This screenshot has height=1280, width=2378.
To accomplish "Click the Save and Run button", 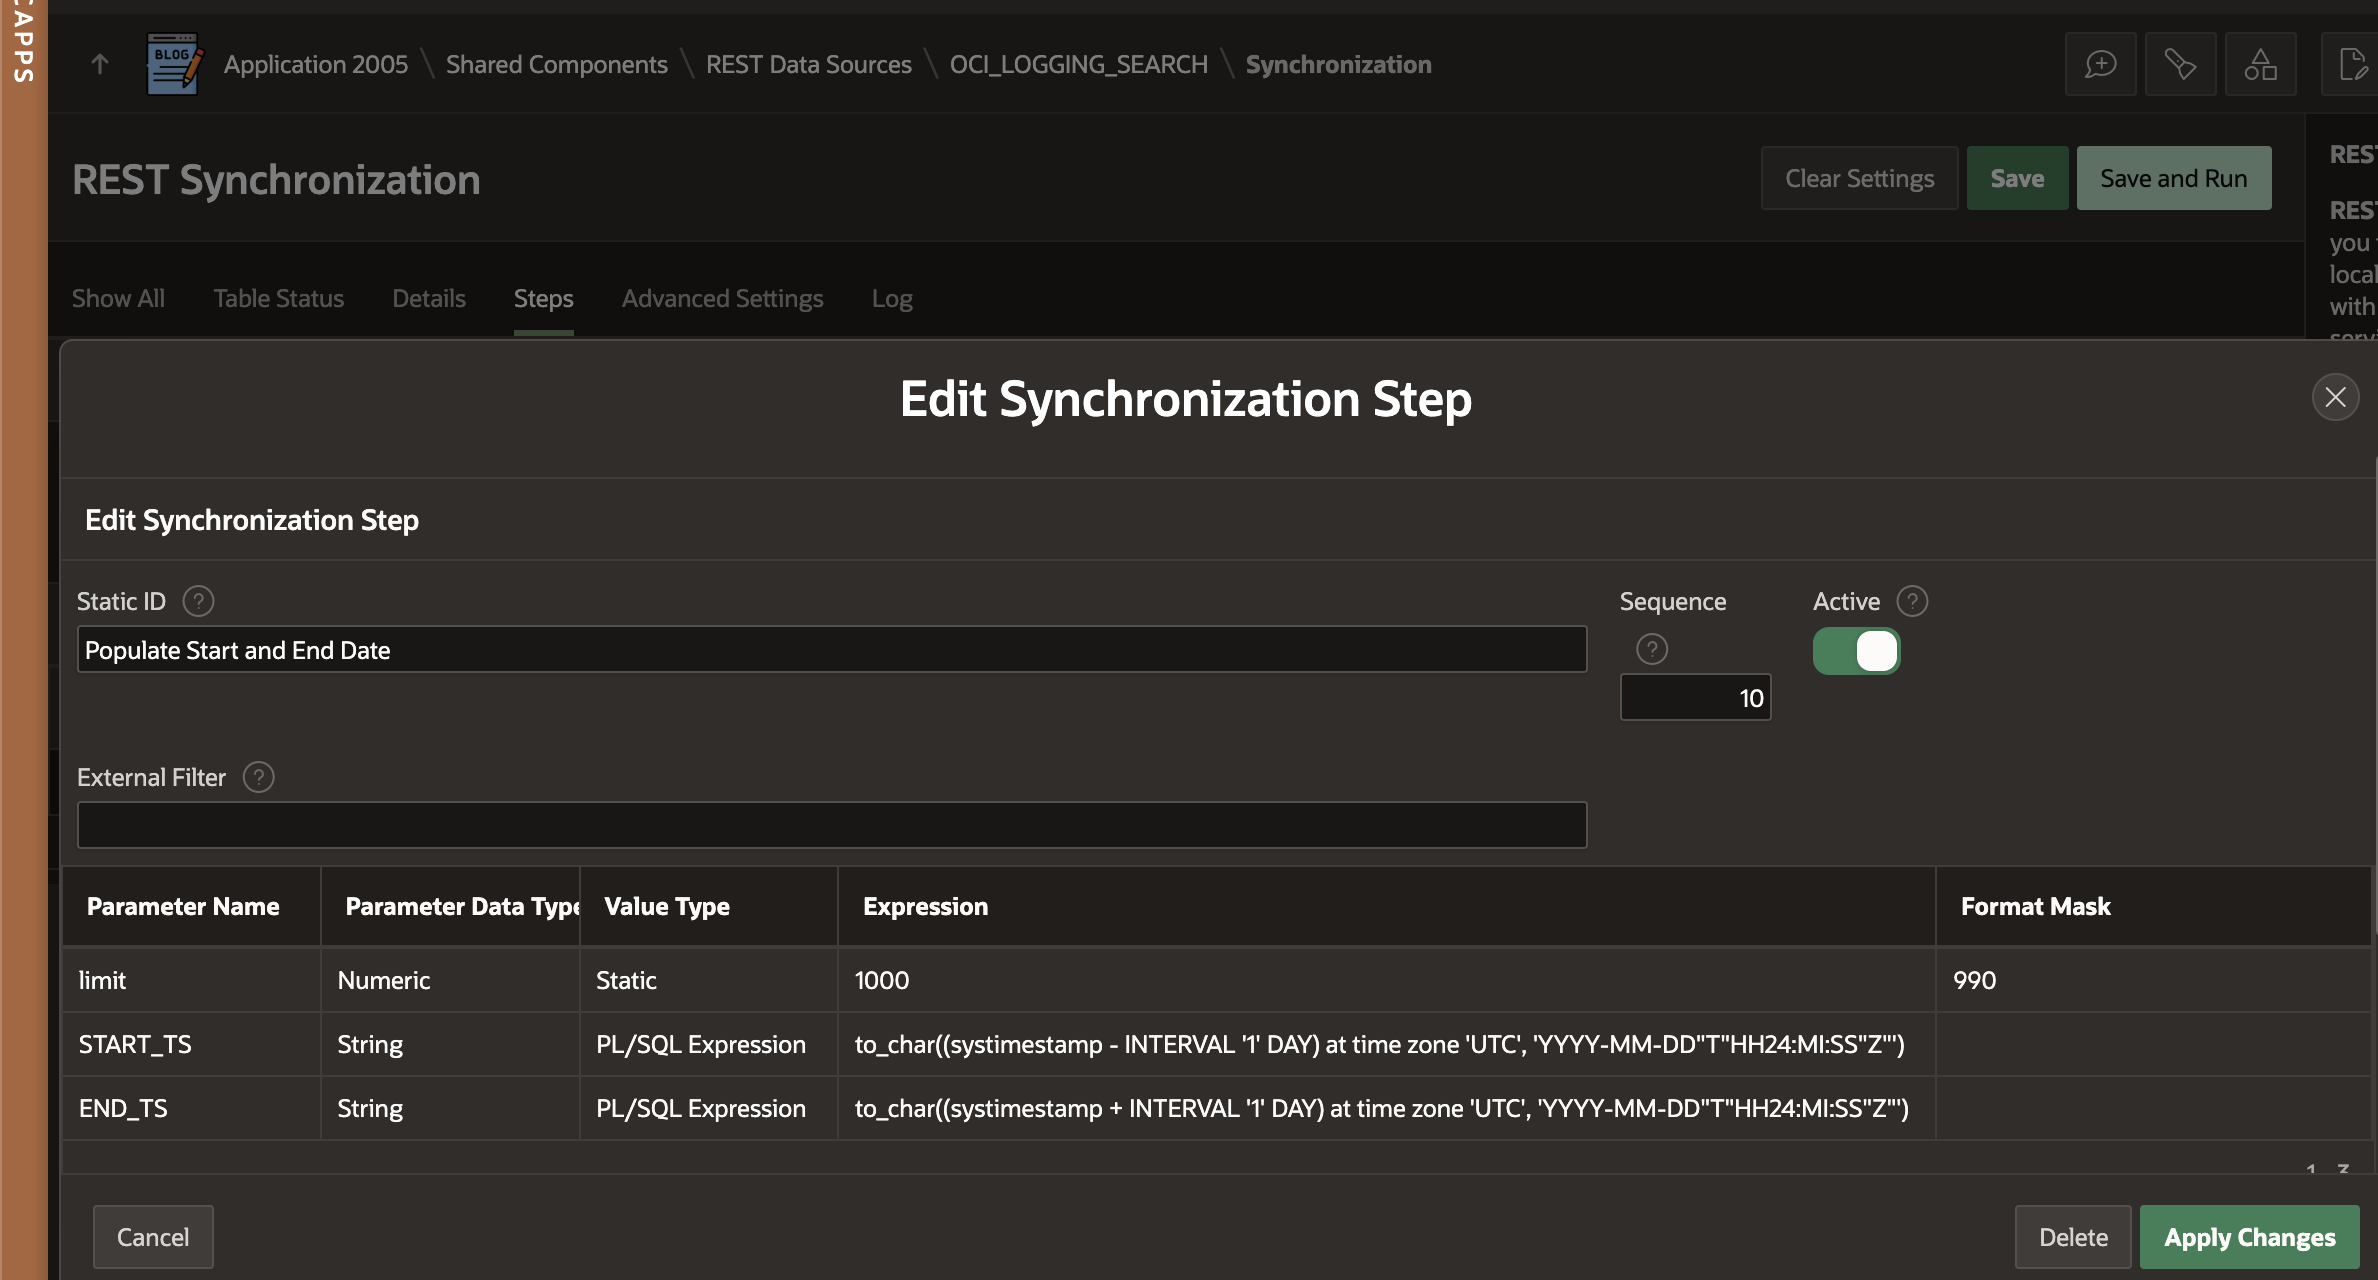I will click(x=2173, y=177).
